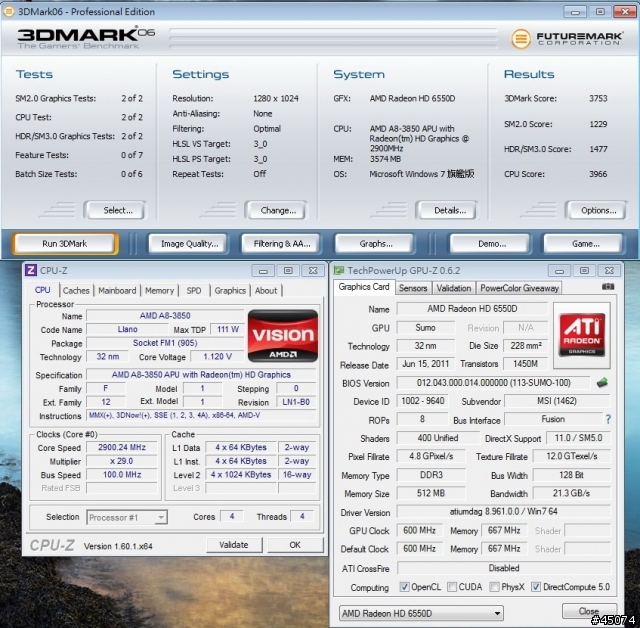
Task: Open the Sensors tab in GPU-Z
Action: 413,288
